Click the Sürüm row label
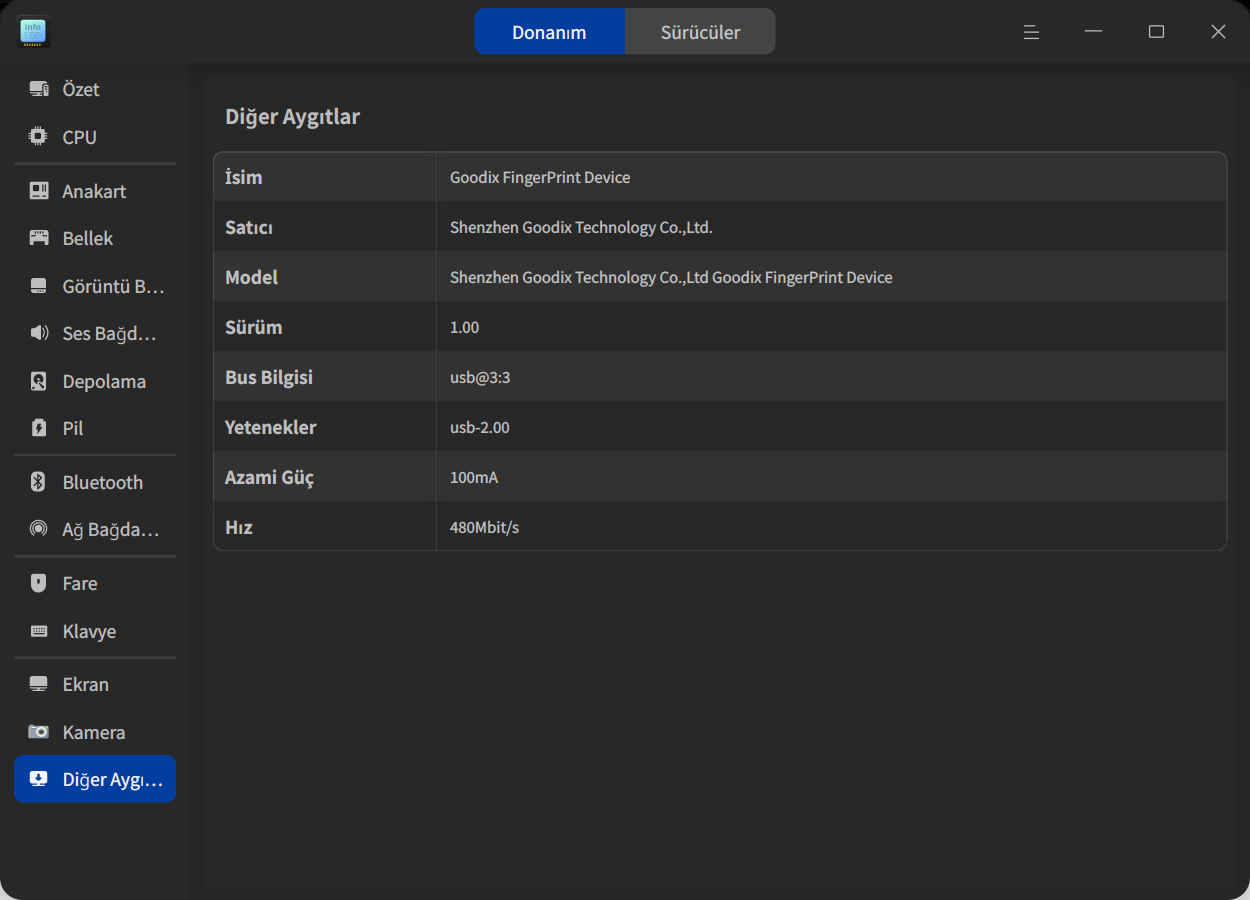 click(x=254, y=327)
